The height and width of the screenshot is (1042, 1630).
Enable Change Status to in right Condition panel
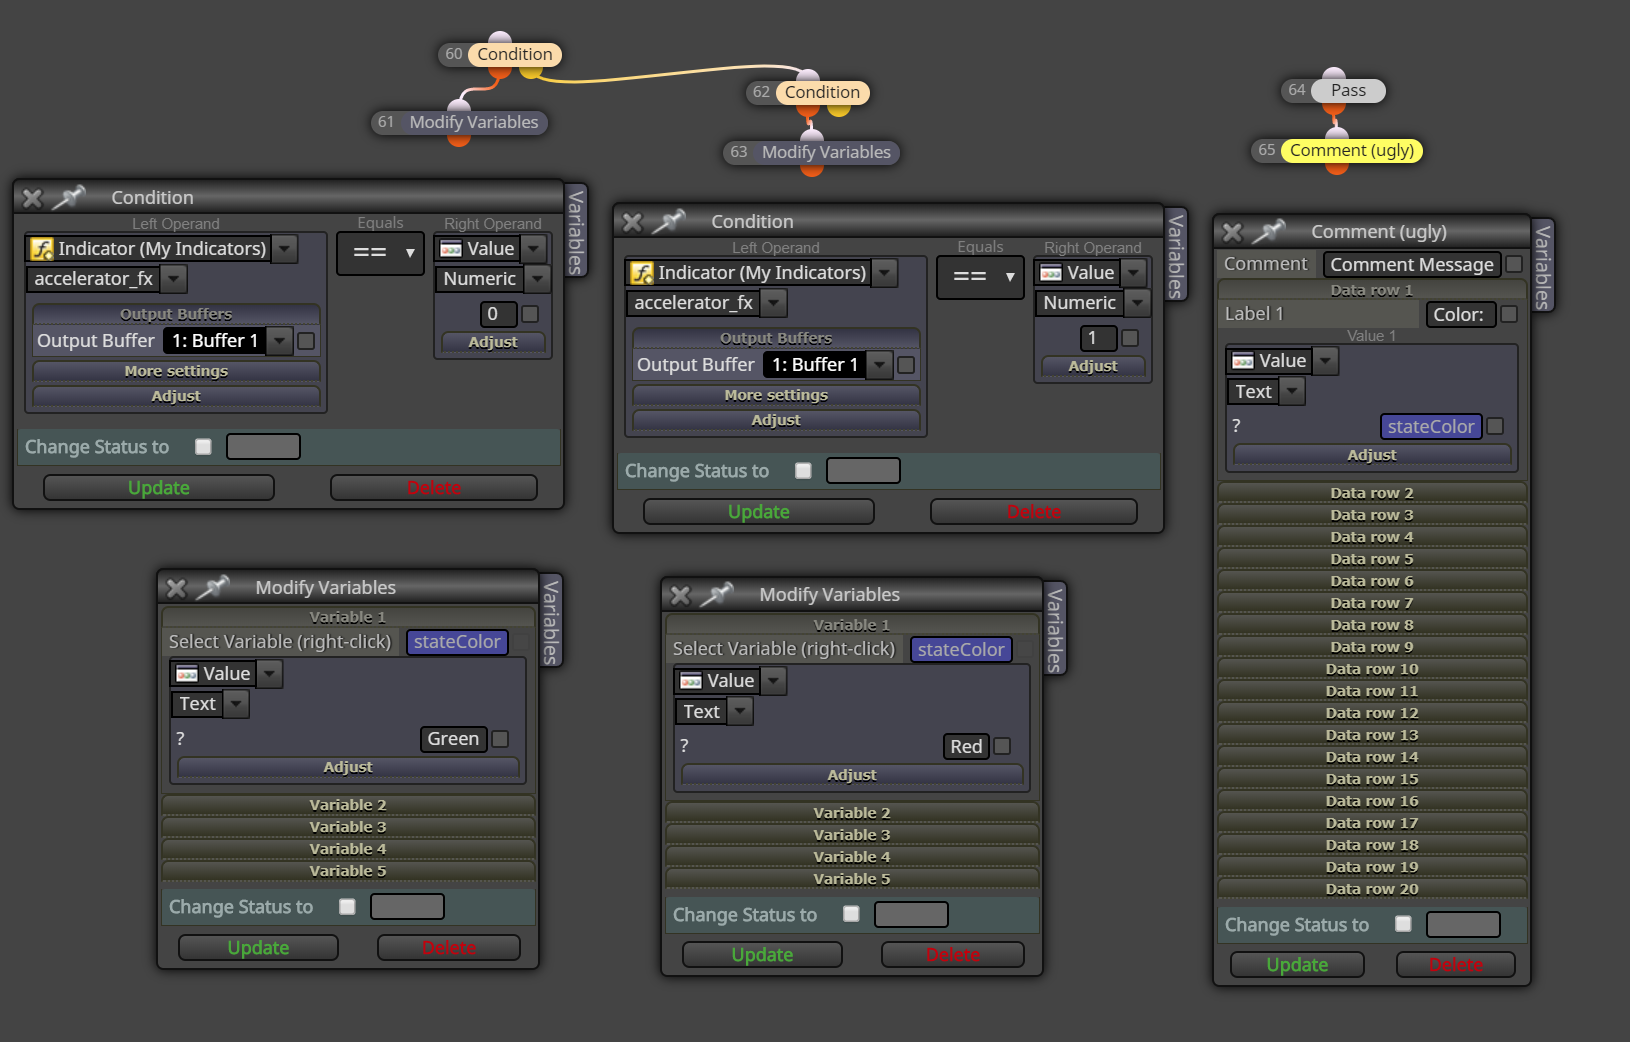coord(804,471)
